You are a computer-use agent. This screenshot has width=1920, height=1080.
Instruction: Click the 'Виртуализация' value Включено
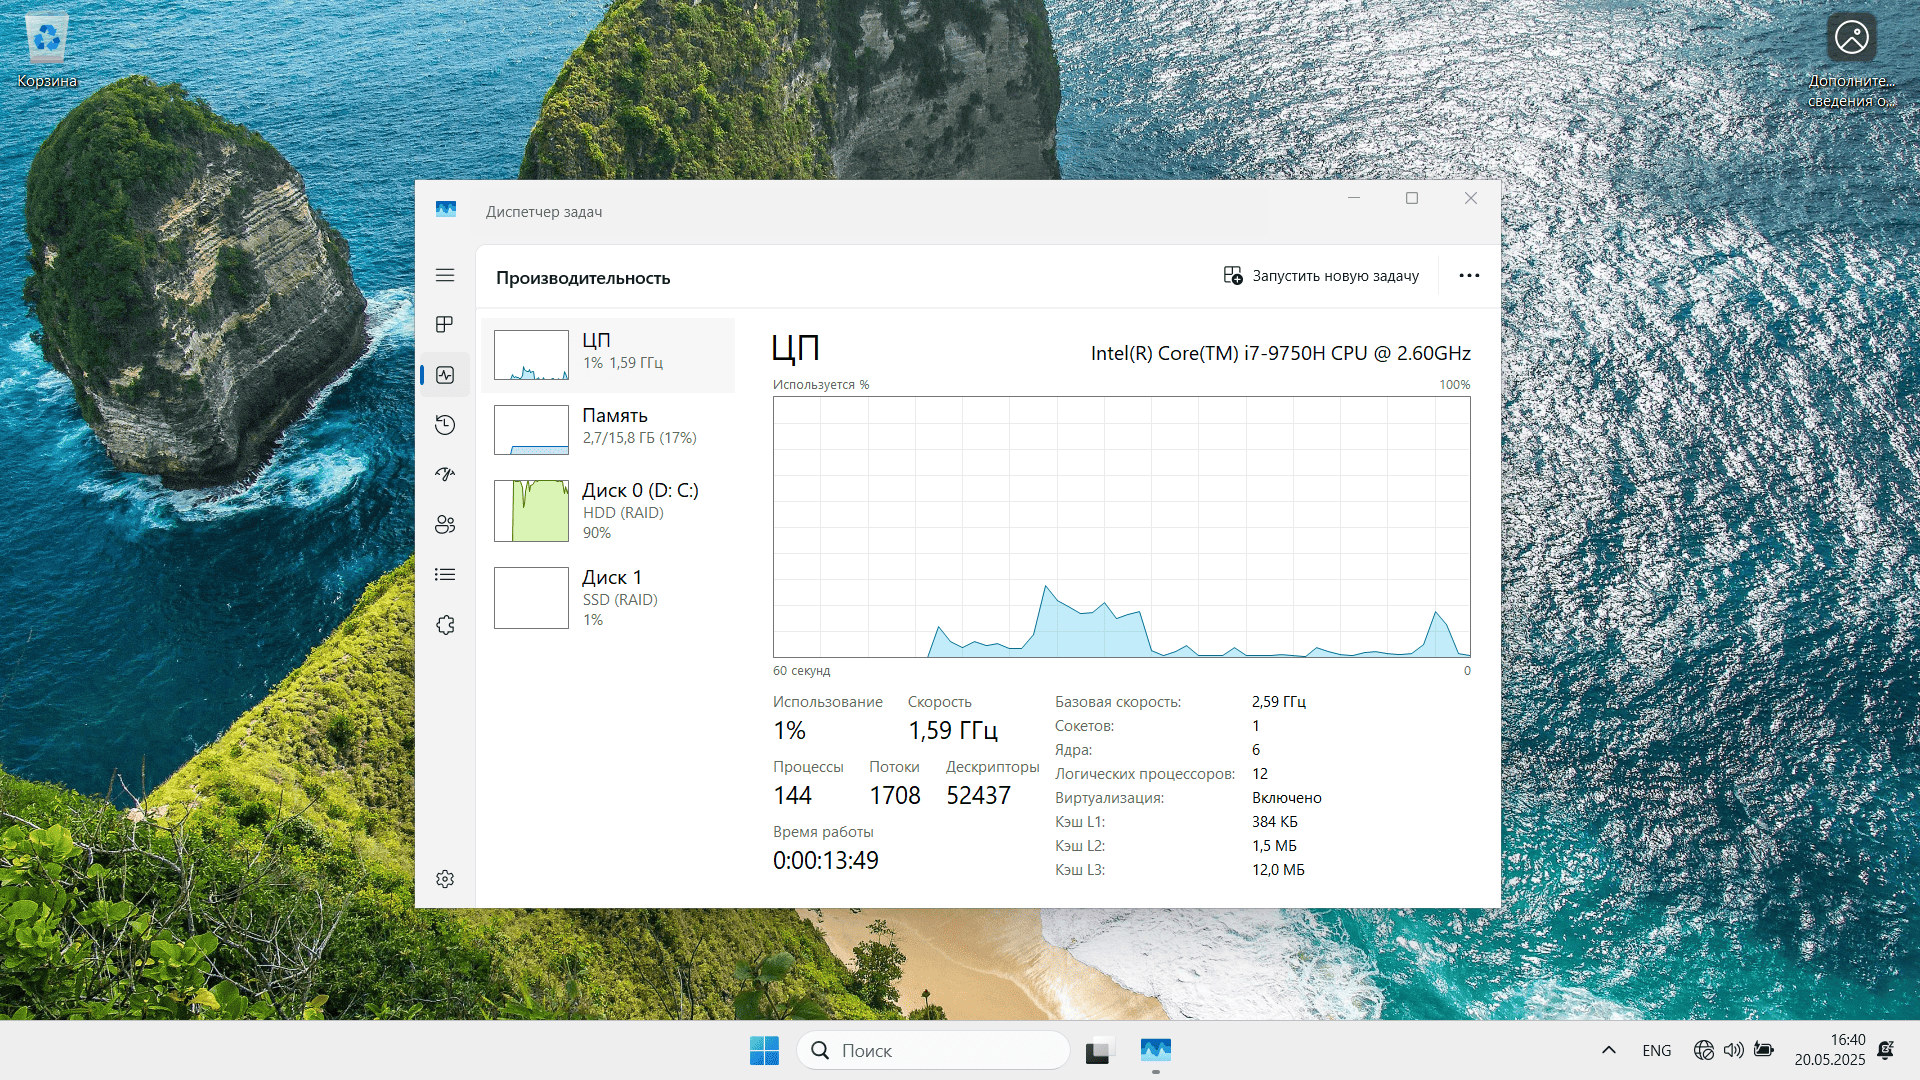(1287, 798)
